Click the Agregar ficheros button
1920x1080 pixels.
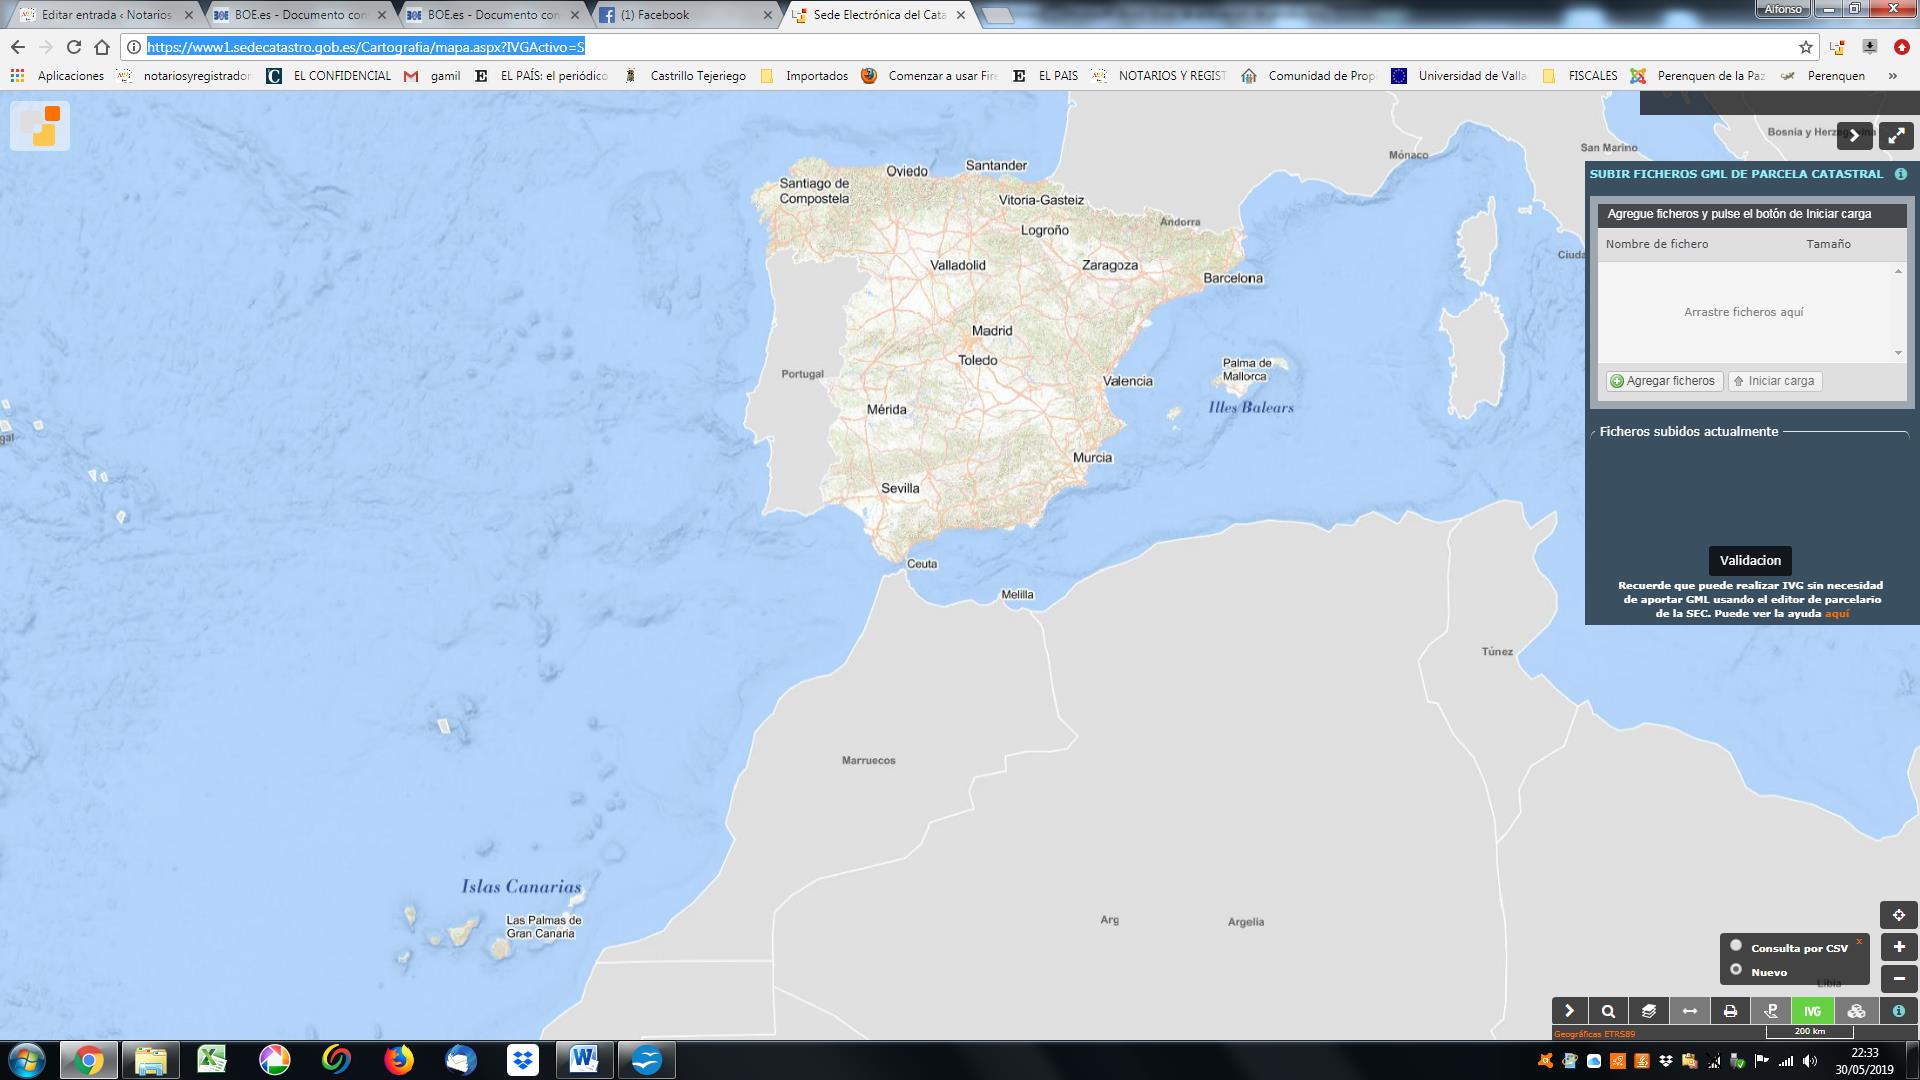1664,381
